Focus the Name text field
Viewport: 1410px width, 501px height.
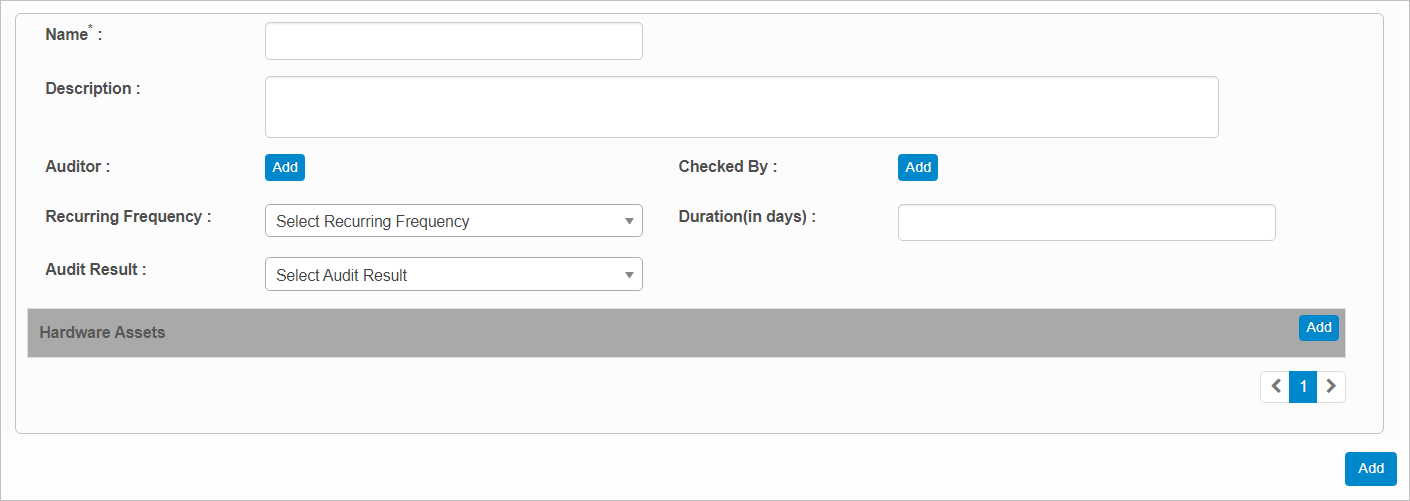click(453, 41)
